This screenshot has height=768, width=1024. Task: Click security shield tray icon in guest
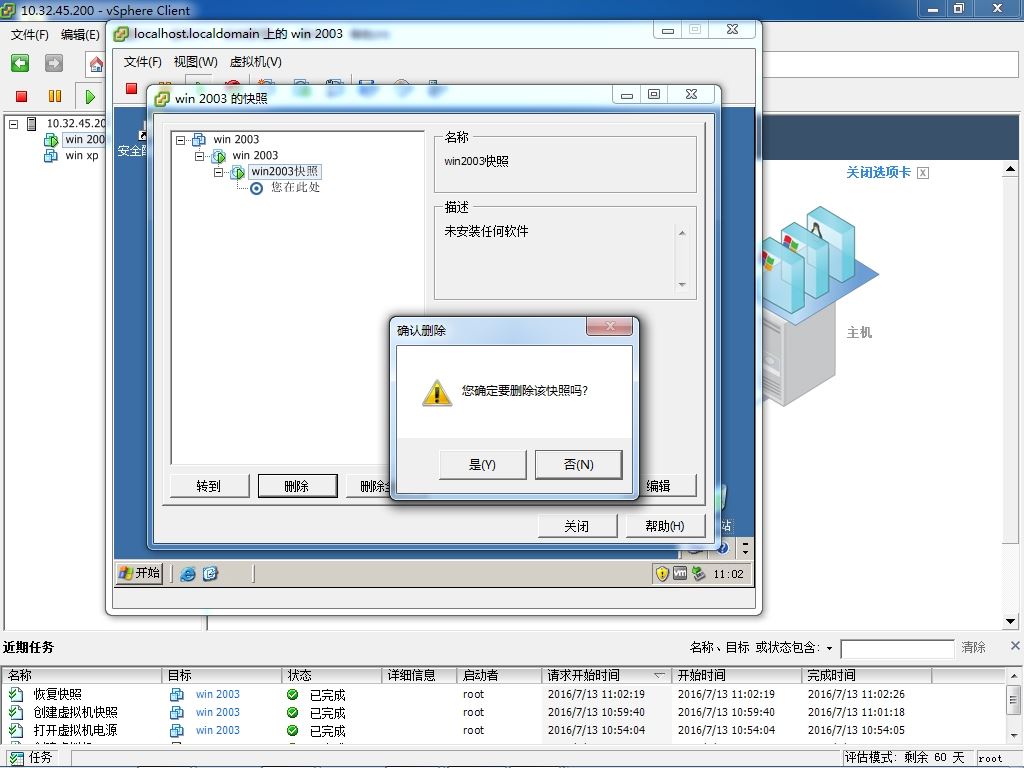[x=662, y=573]
